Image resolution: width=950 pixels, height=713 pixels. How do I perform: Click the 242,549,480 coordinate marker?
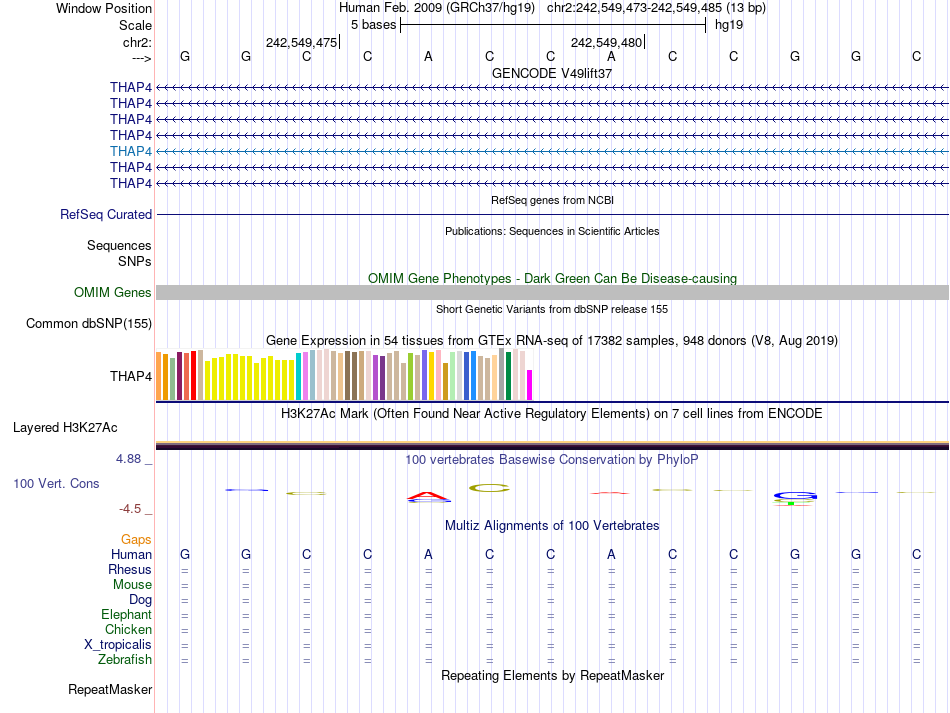pos(606,42)
